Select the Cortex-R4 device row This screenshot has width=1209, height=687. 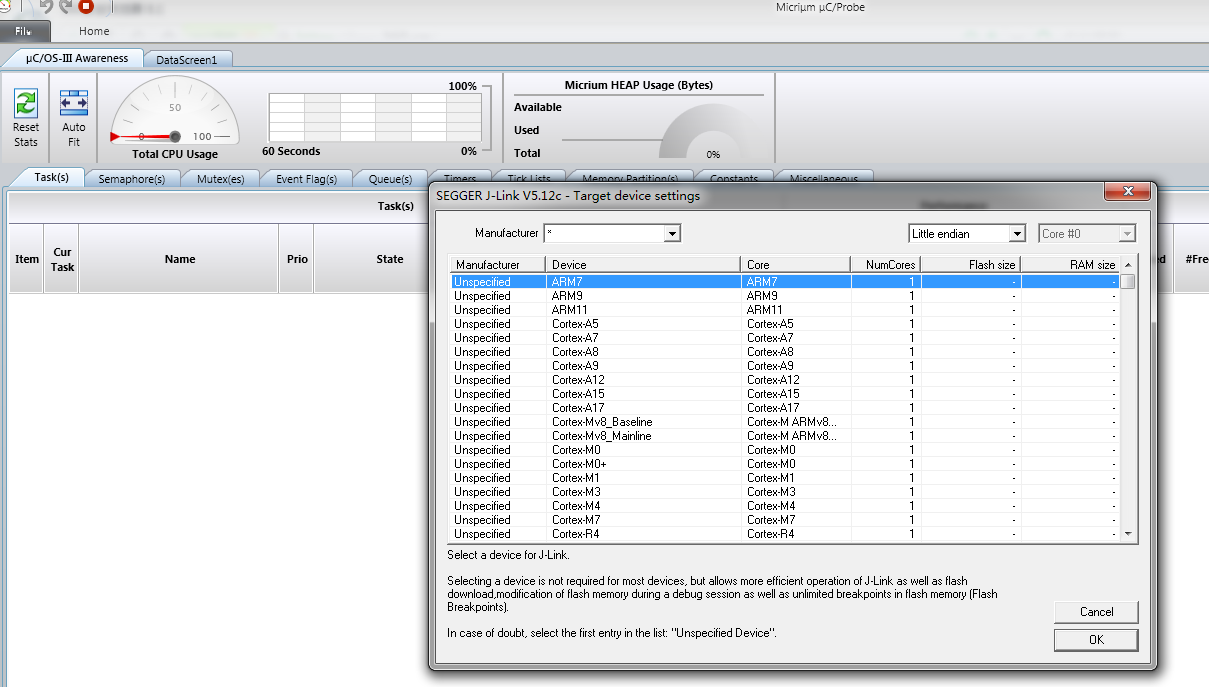[785, 534]
